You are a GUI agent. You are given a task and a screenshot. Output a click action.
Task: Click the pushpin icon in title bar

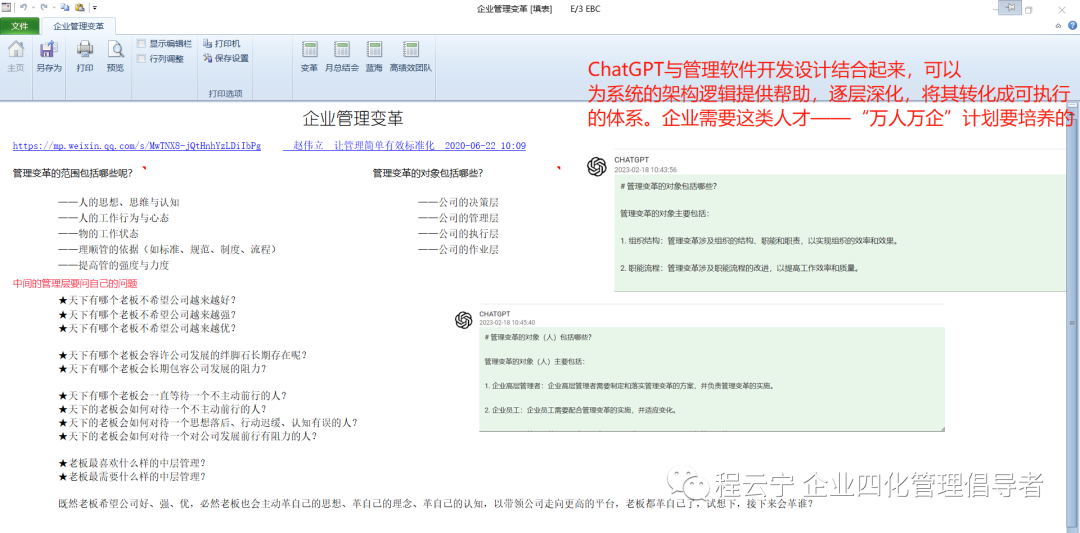pos(1010,7)
